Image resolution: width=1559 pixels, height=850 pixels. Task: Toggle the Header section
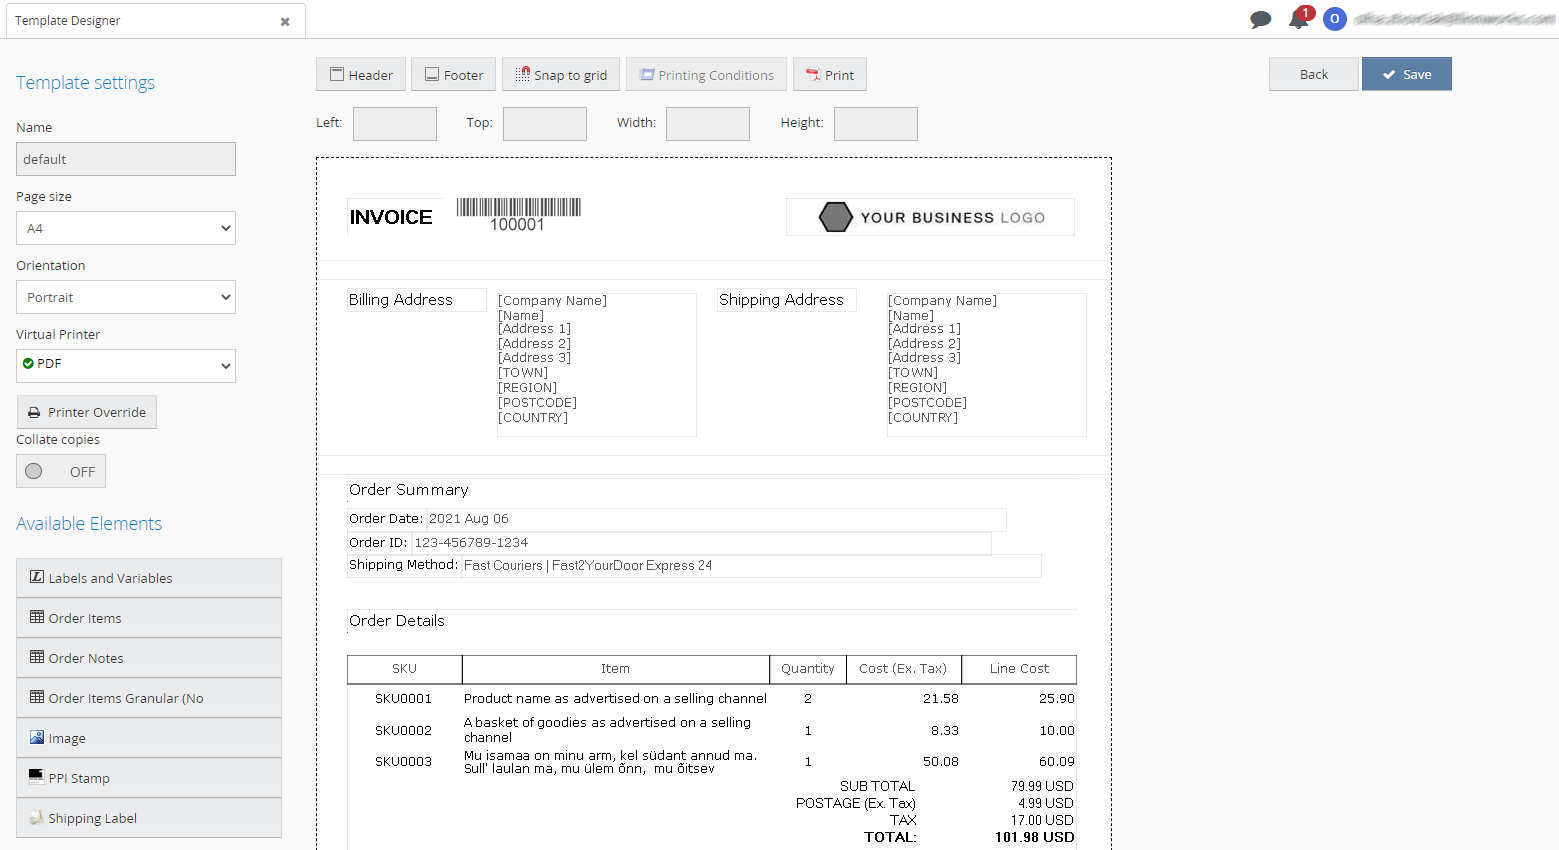(361, 75)
